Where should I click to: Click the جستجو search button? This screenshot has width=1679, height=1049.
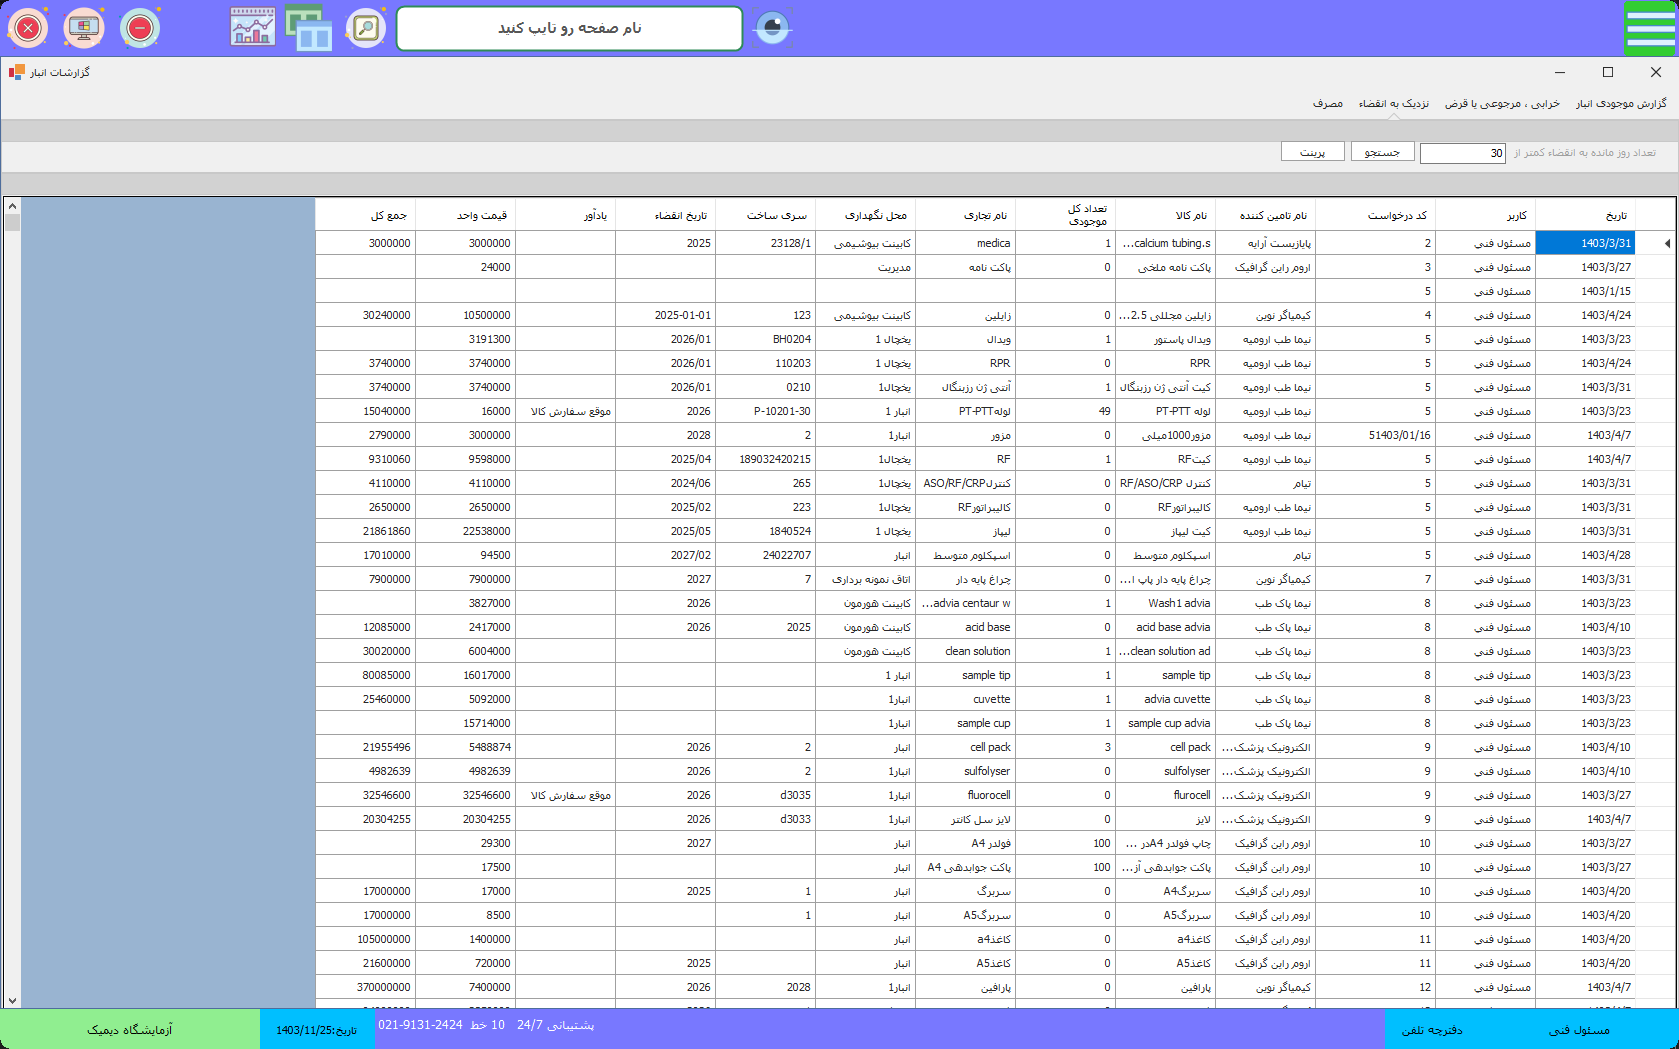(1382, 152)
